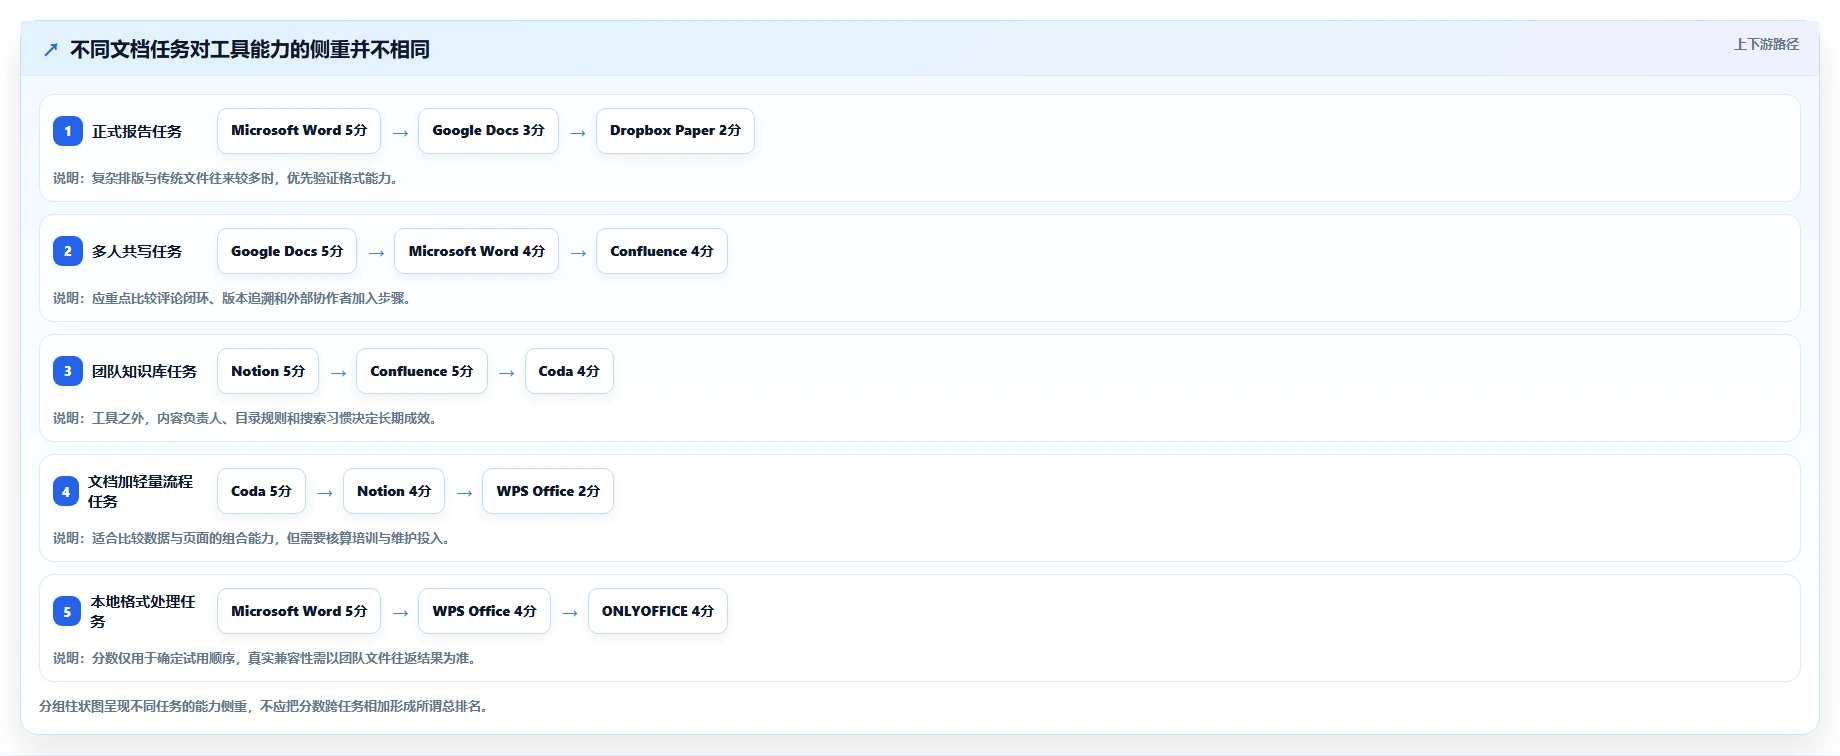The image size is (1840, 756).
Task: Click Microsoft Word 5分 chip in 正式报告任务 row
Action: pos(299,131)
